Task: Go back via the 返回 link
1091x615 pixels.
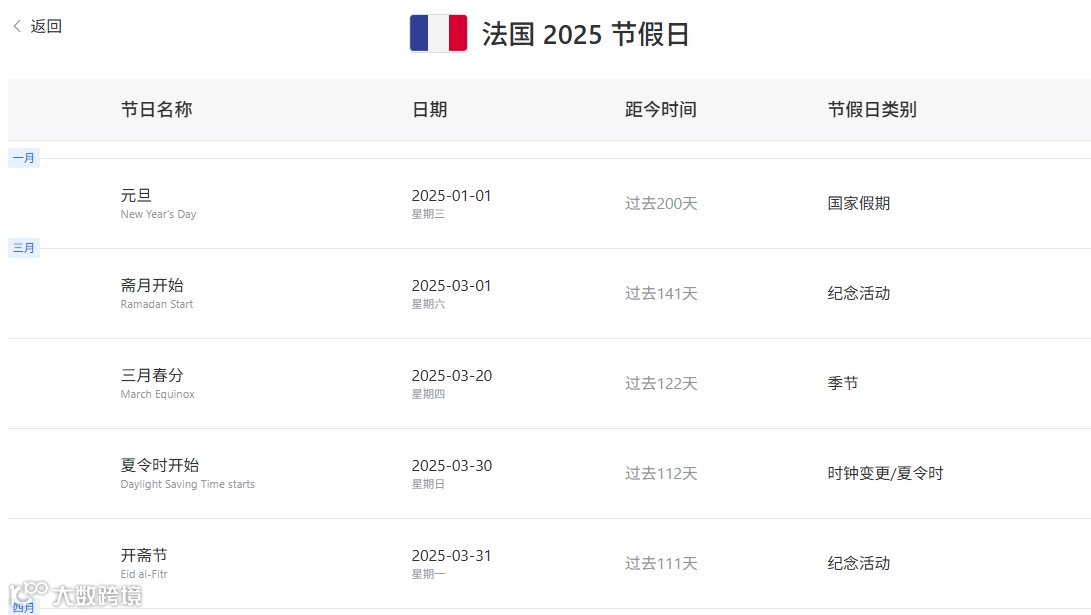Action: pos(46,26)
